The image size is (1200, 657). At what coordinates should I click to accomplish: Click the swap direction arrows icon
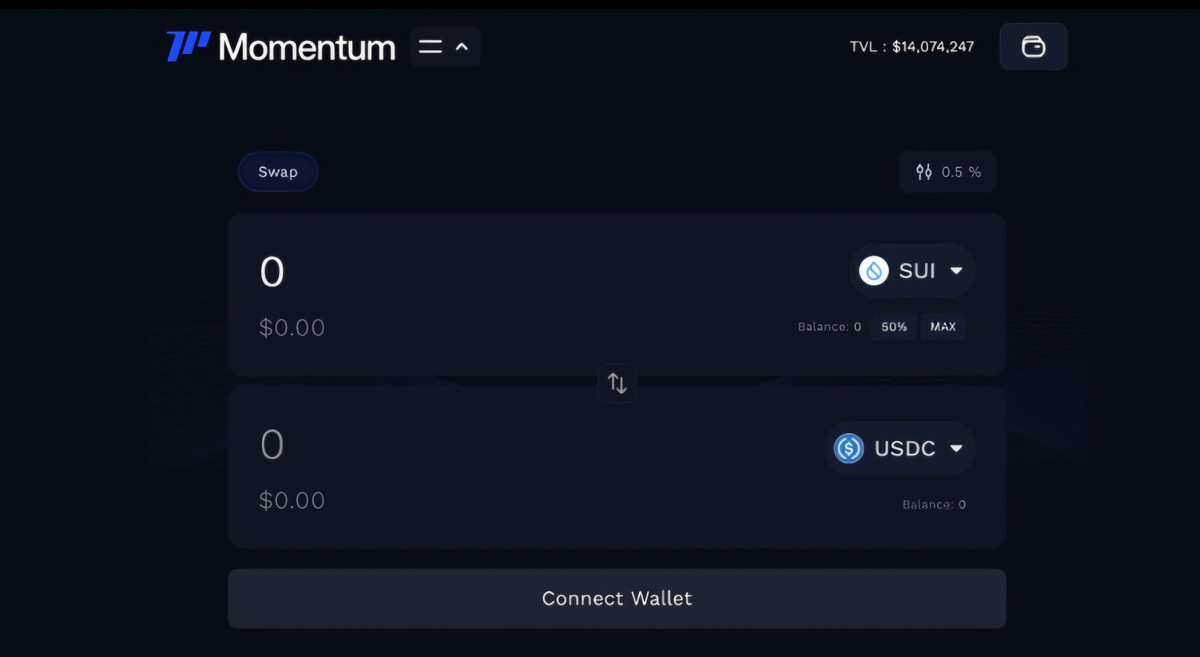pyautogui.click(x=617, y=383)
